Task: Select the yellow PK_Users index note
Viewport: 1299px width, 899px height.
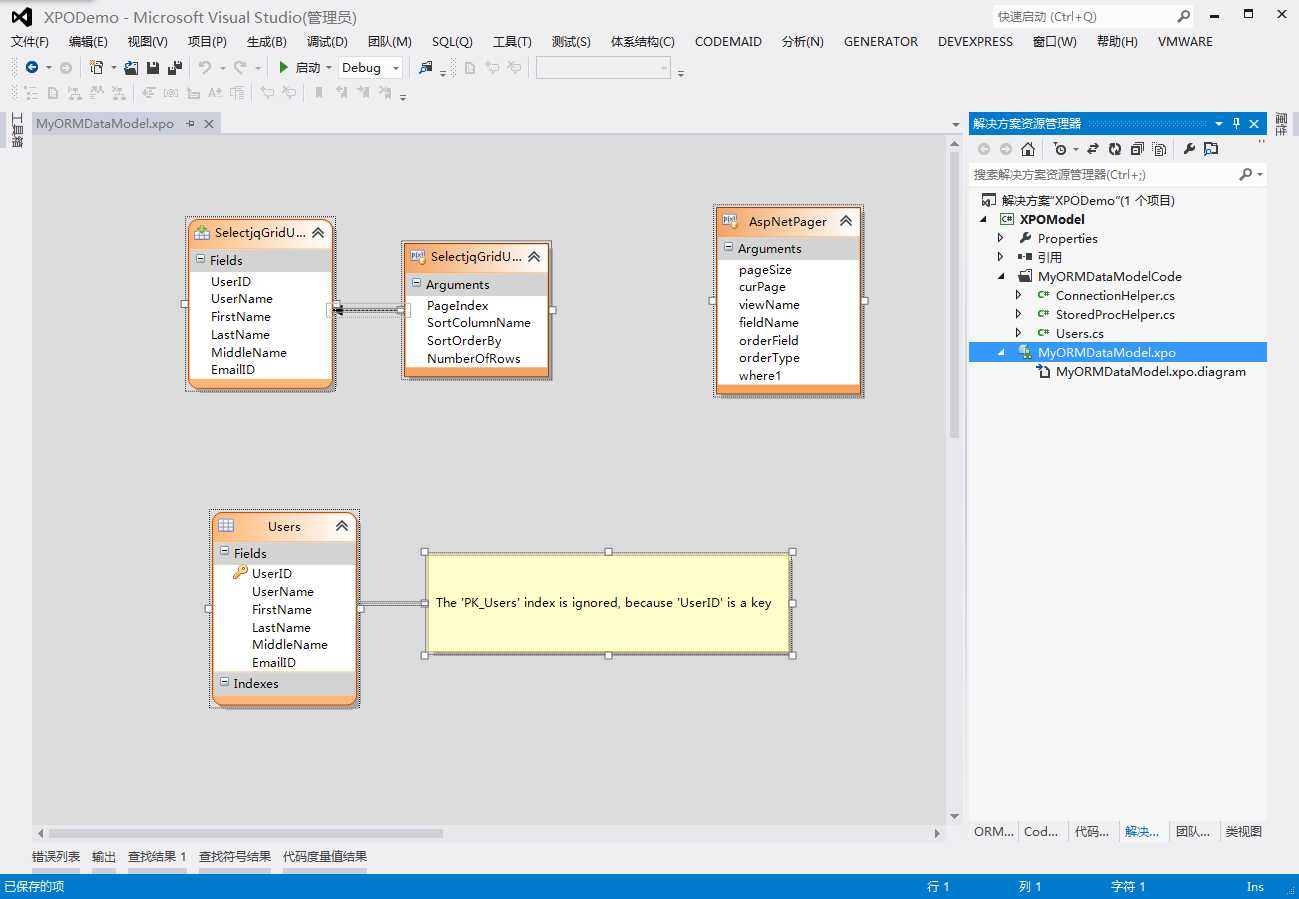Action: [608, 603]
